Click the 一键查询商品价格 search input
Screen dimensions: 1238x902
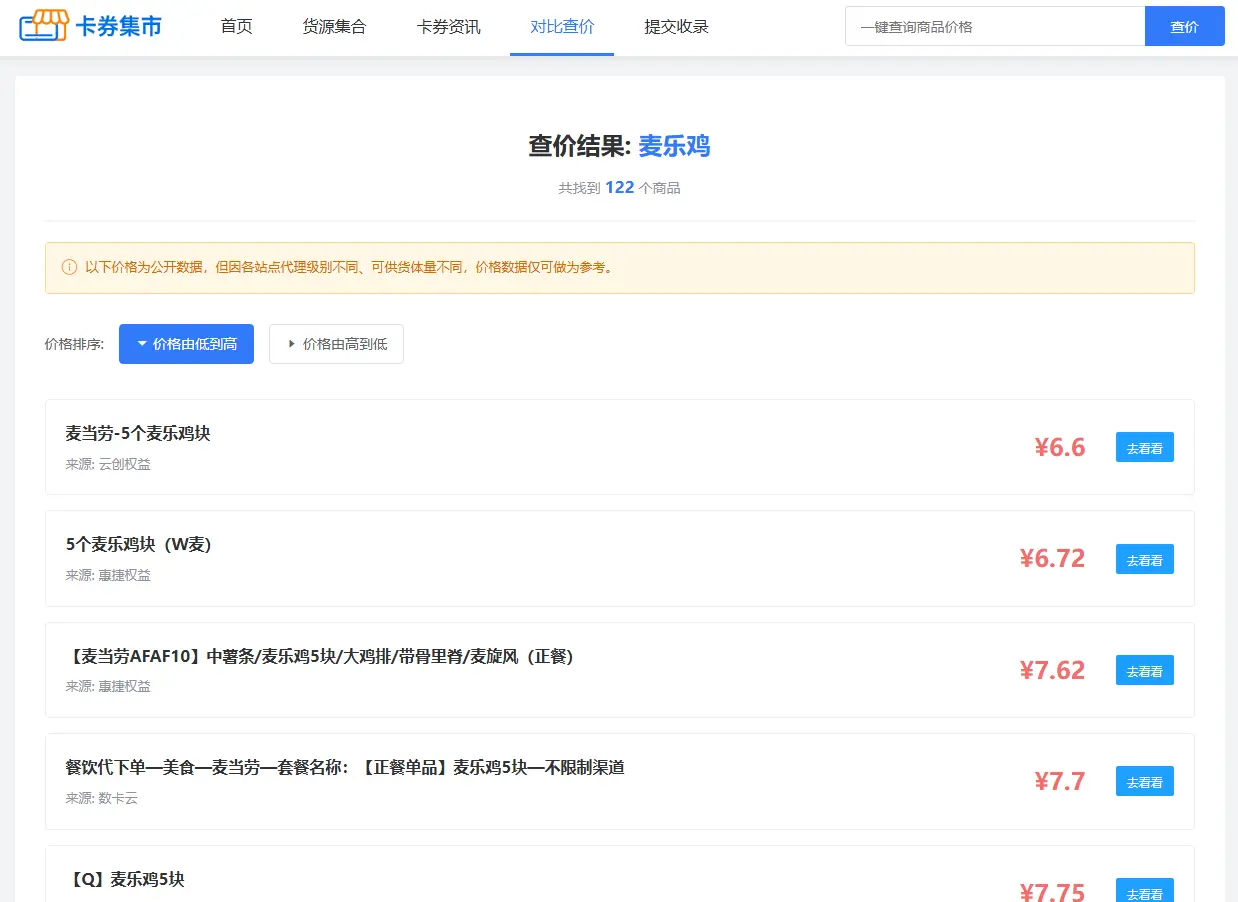pyautogui.click(x=995, y=26)
